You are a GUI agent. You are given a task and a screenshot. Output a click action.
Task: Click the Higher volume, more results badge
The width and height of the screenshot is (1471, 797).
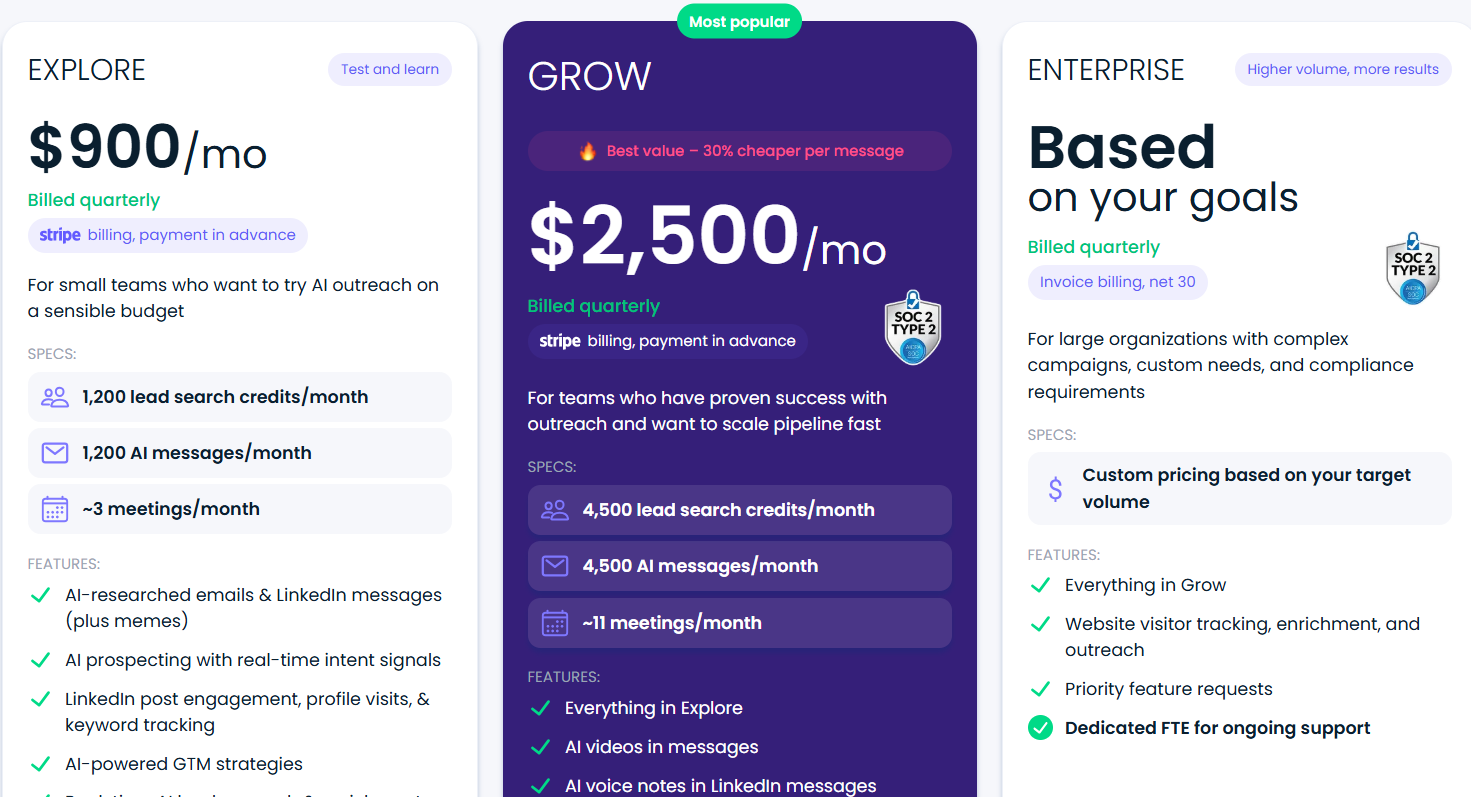tap(1342, 69)
